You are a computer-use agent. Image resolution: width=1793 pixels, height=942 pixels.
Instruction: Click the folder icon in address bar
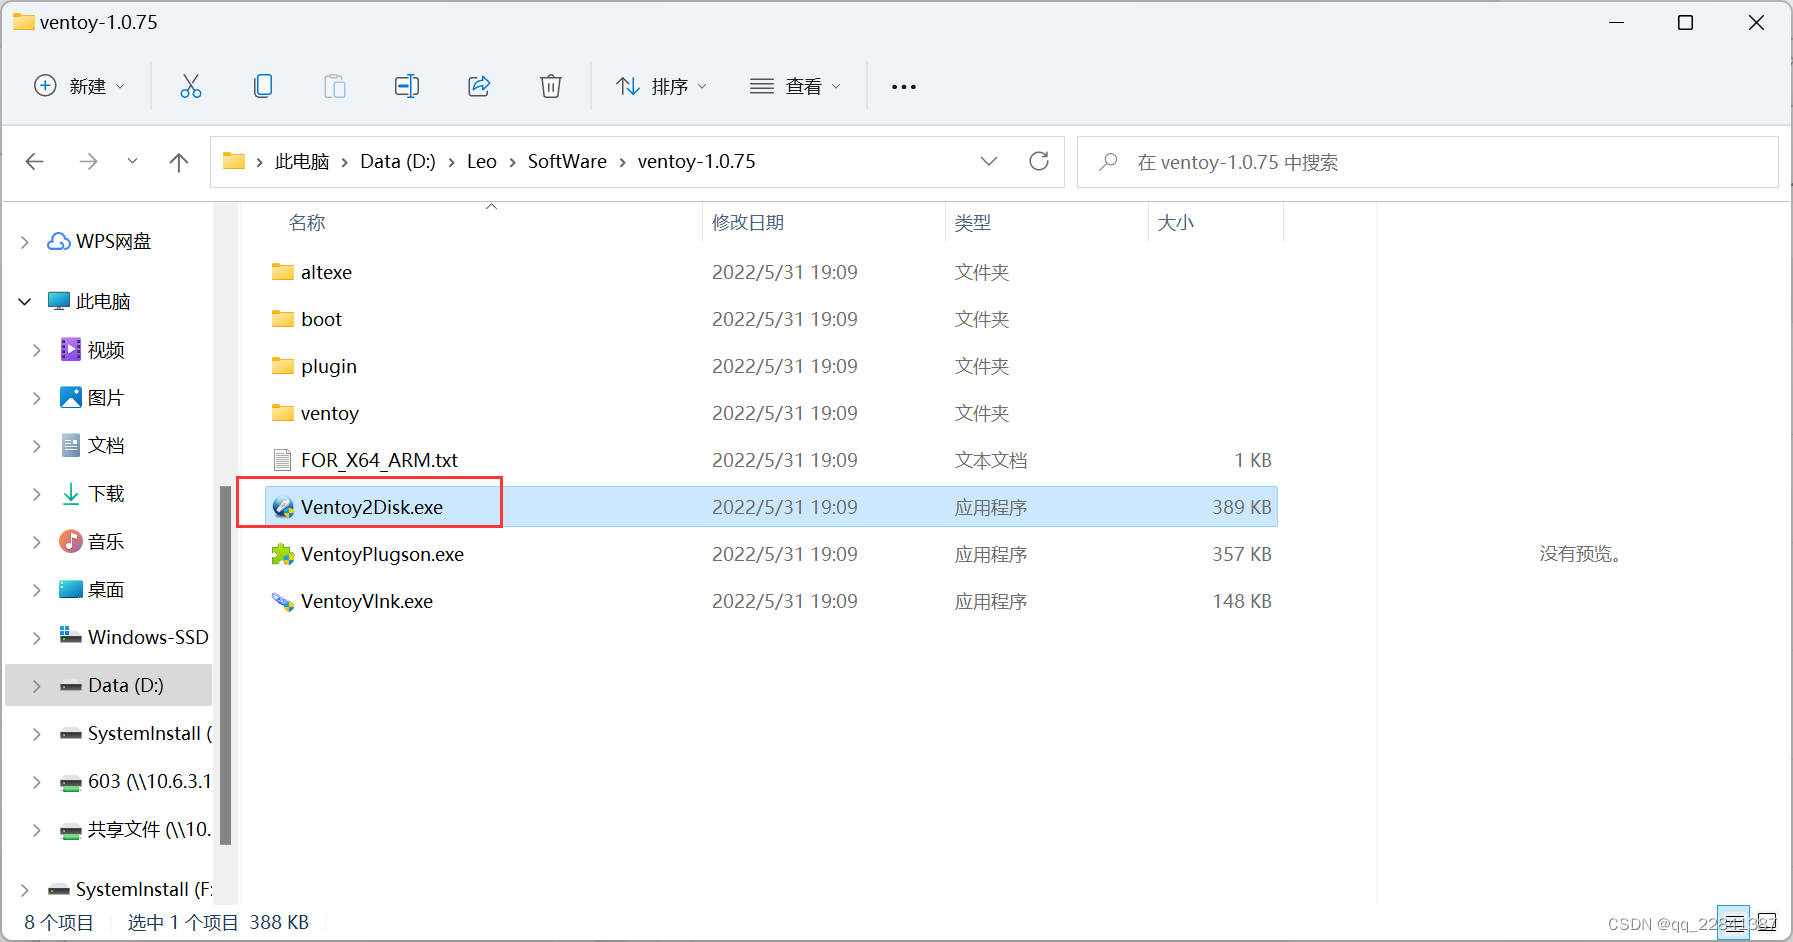coord(234,161)
